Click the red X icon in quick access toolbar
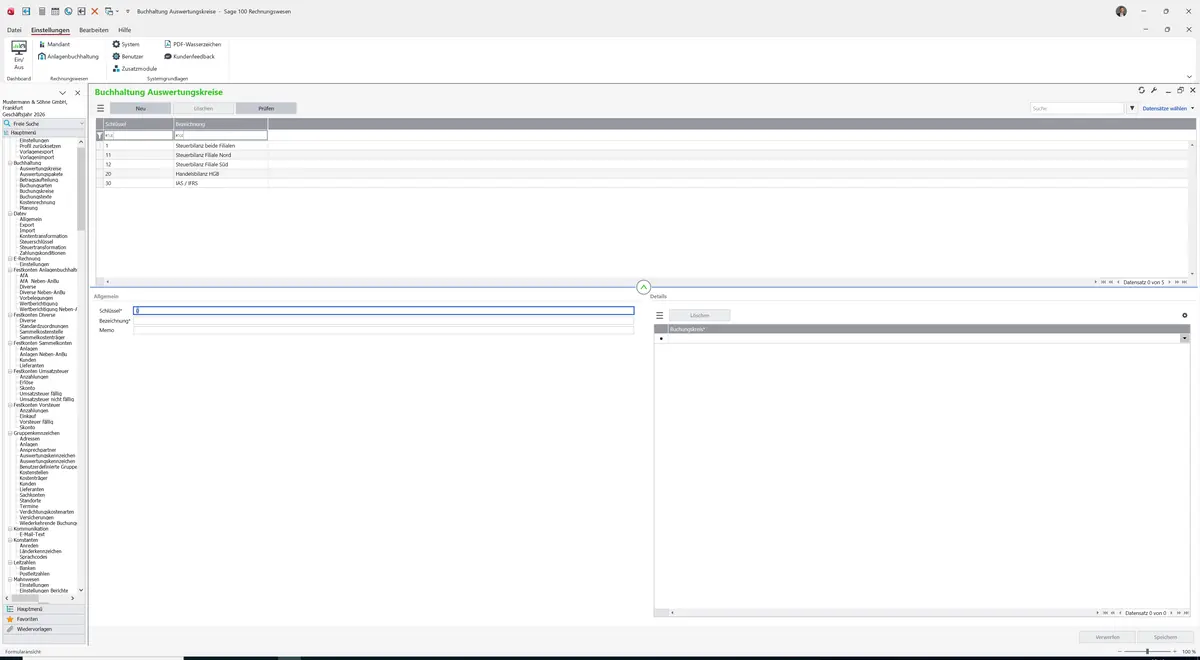Screen dimensions: 1200x660 pos(95,11)
